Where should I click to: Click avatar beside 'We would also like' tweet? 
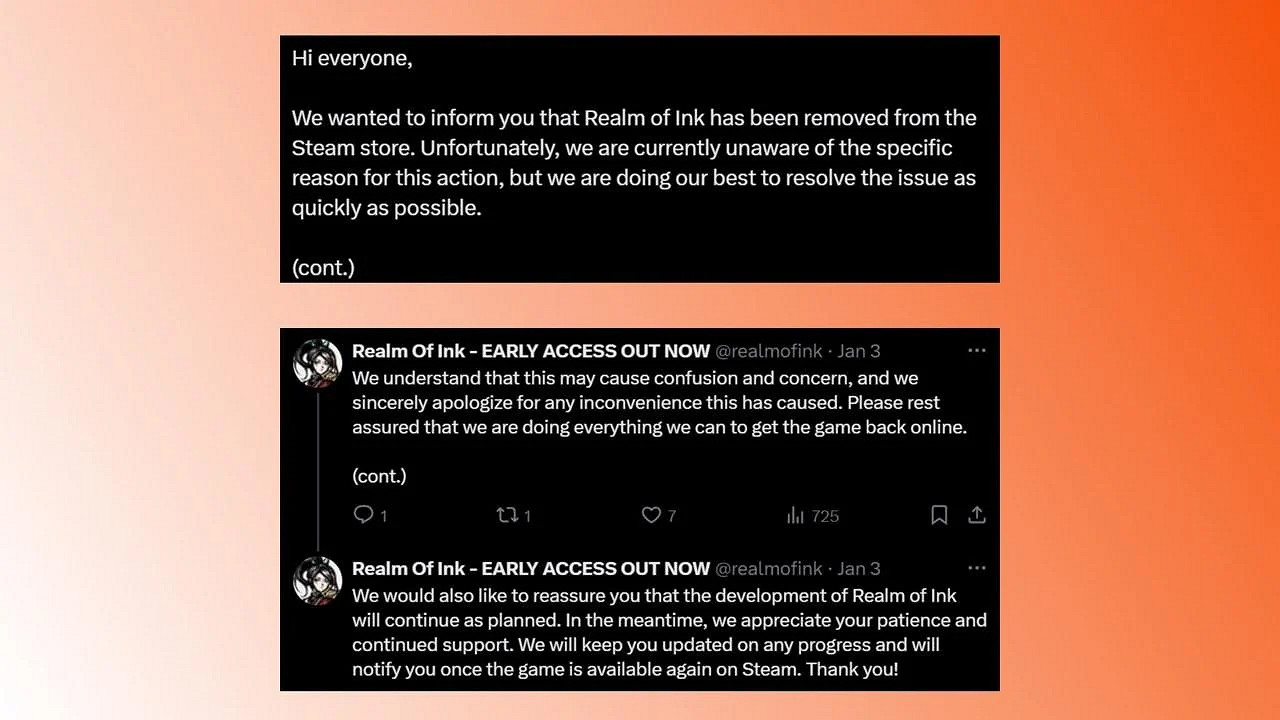click(317, 580)
